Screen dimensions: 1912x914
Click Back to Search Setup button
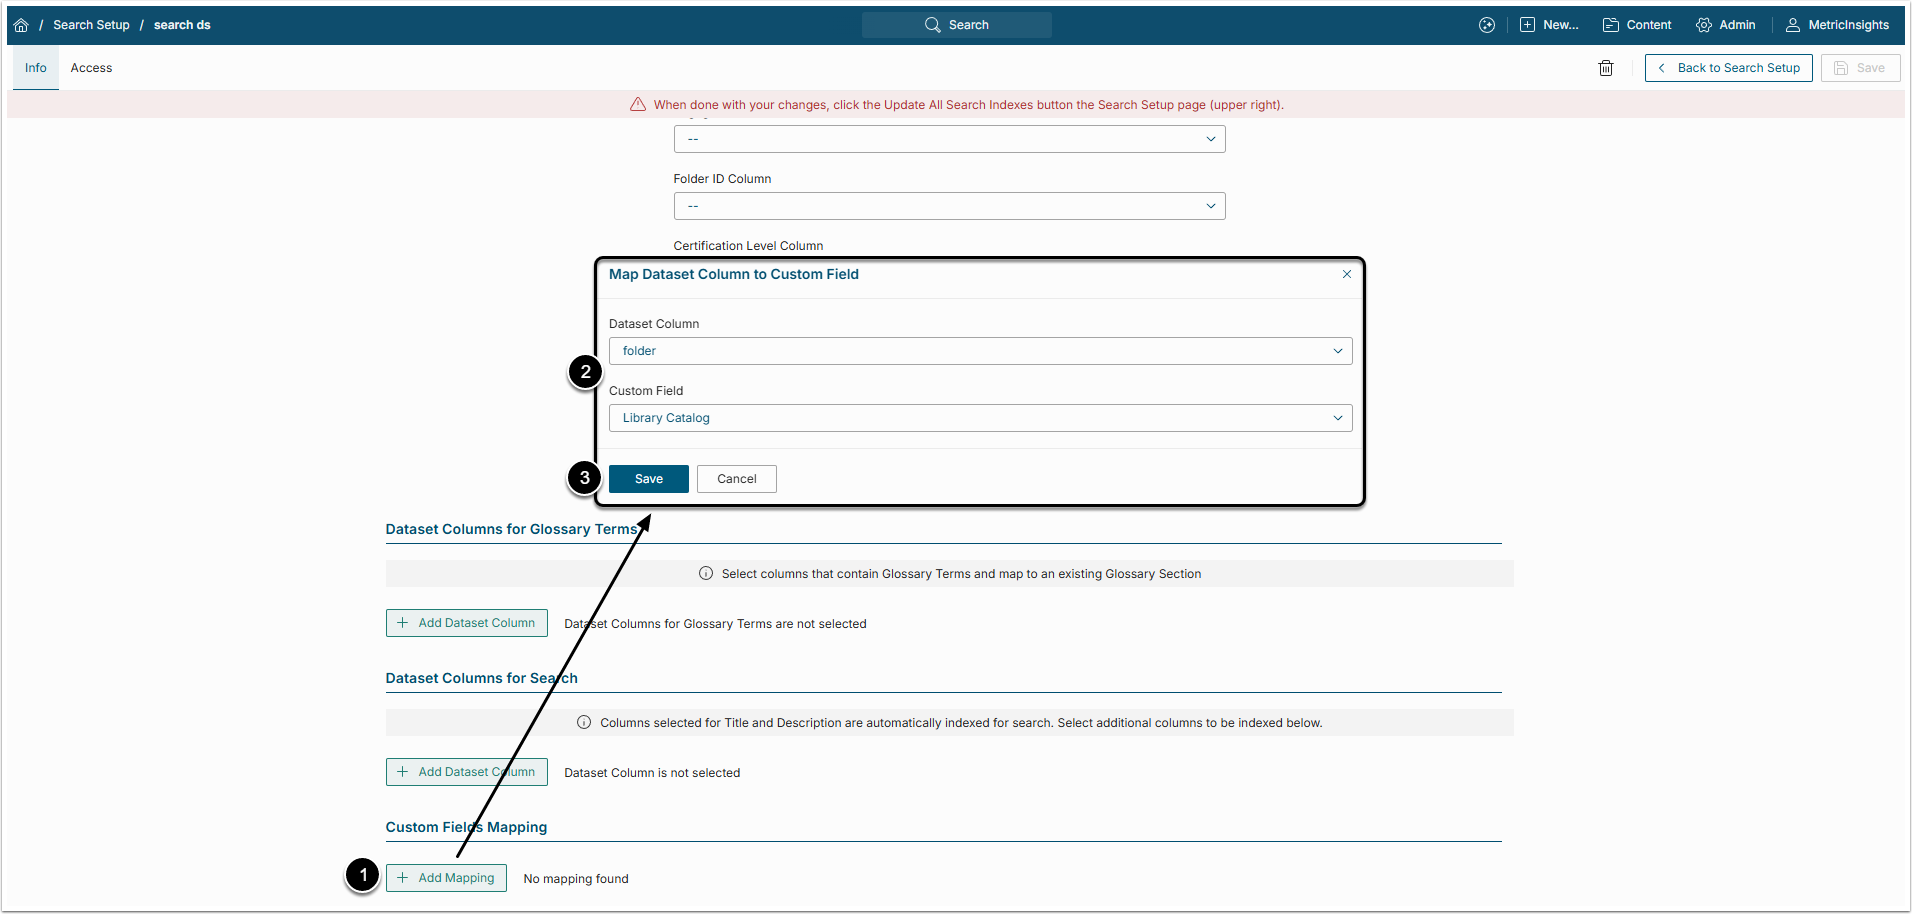click(1729, 68)
